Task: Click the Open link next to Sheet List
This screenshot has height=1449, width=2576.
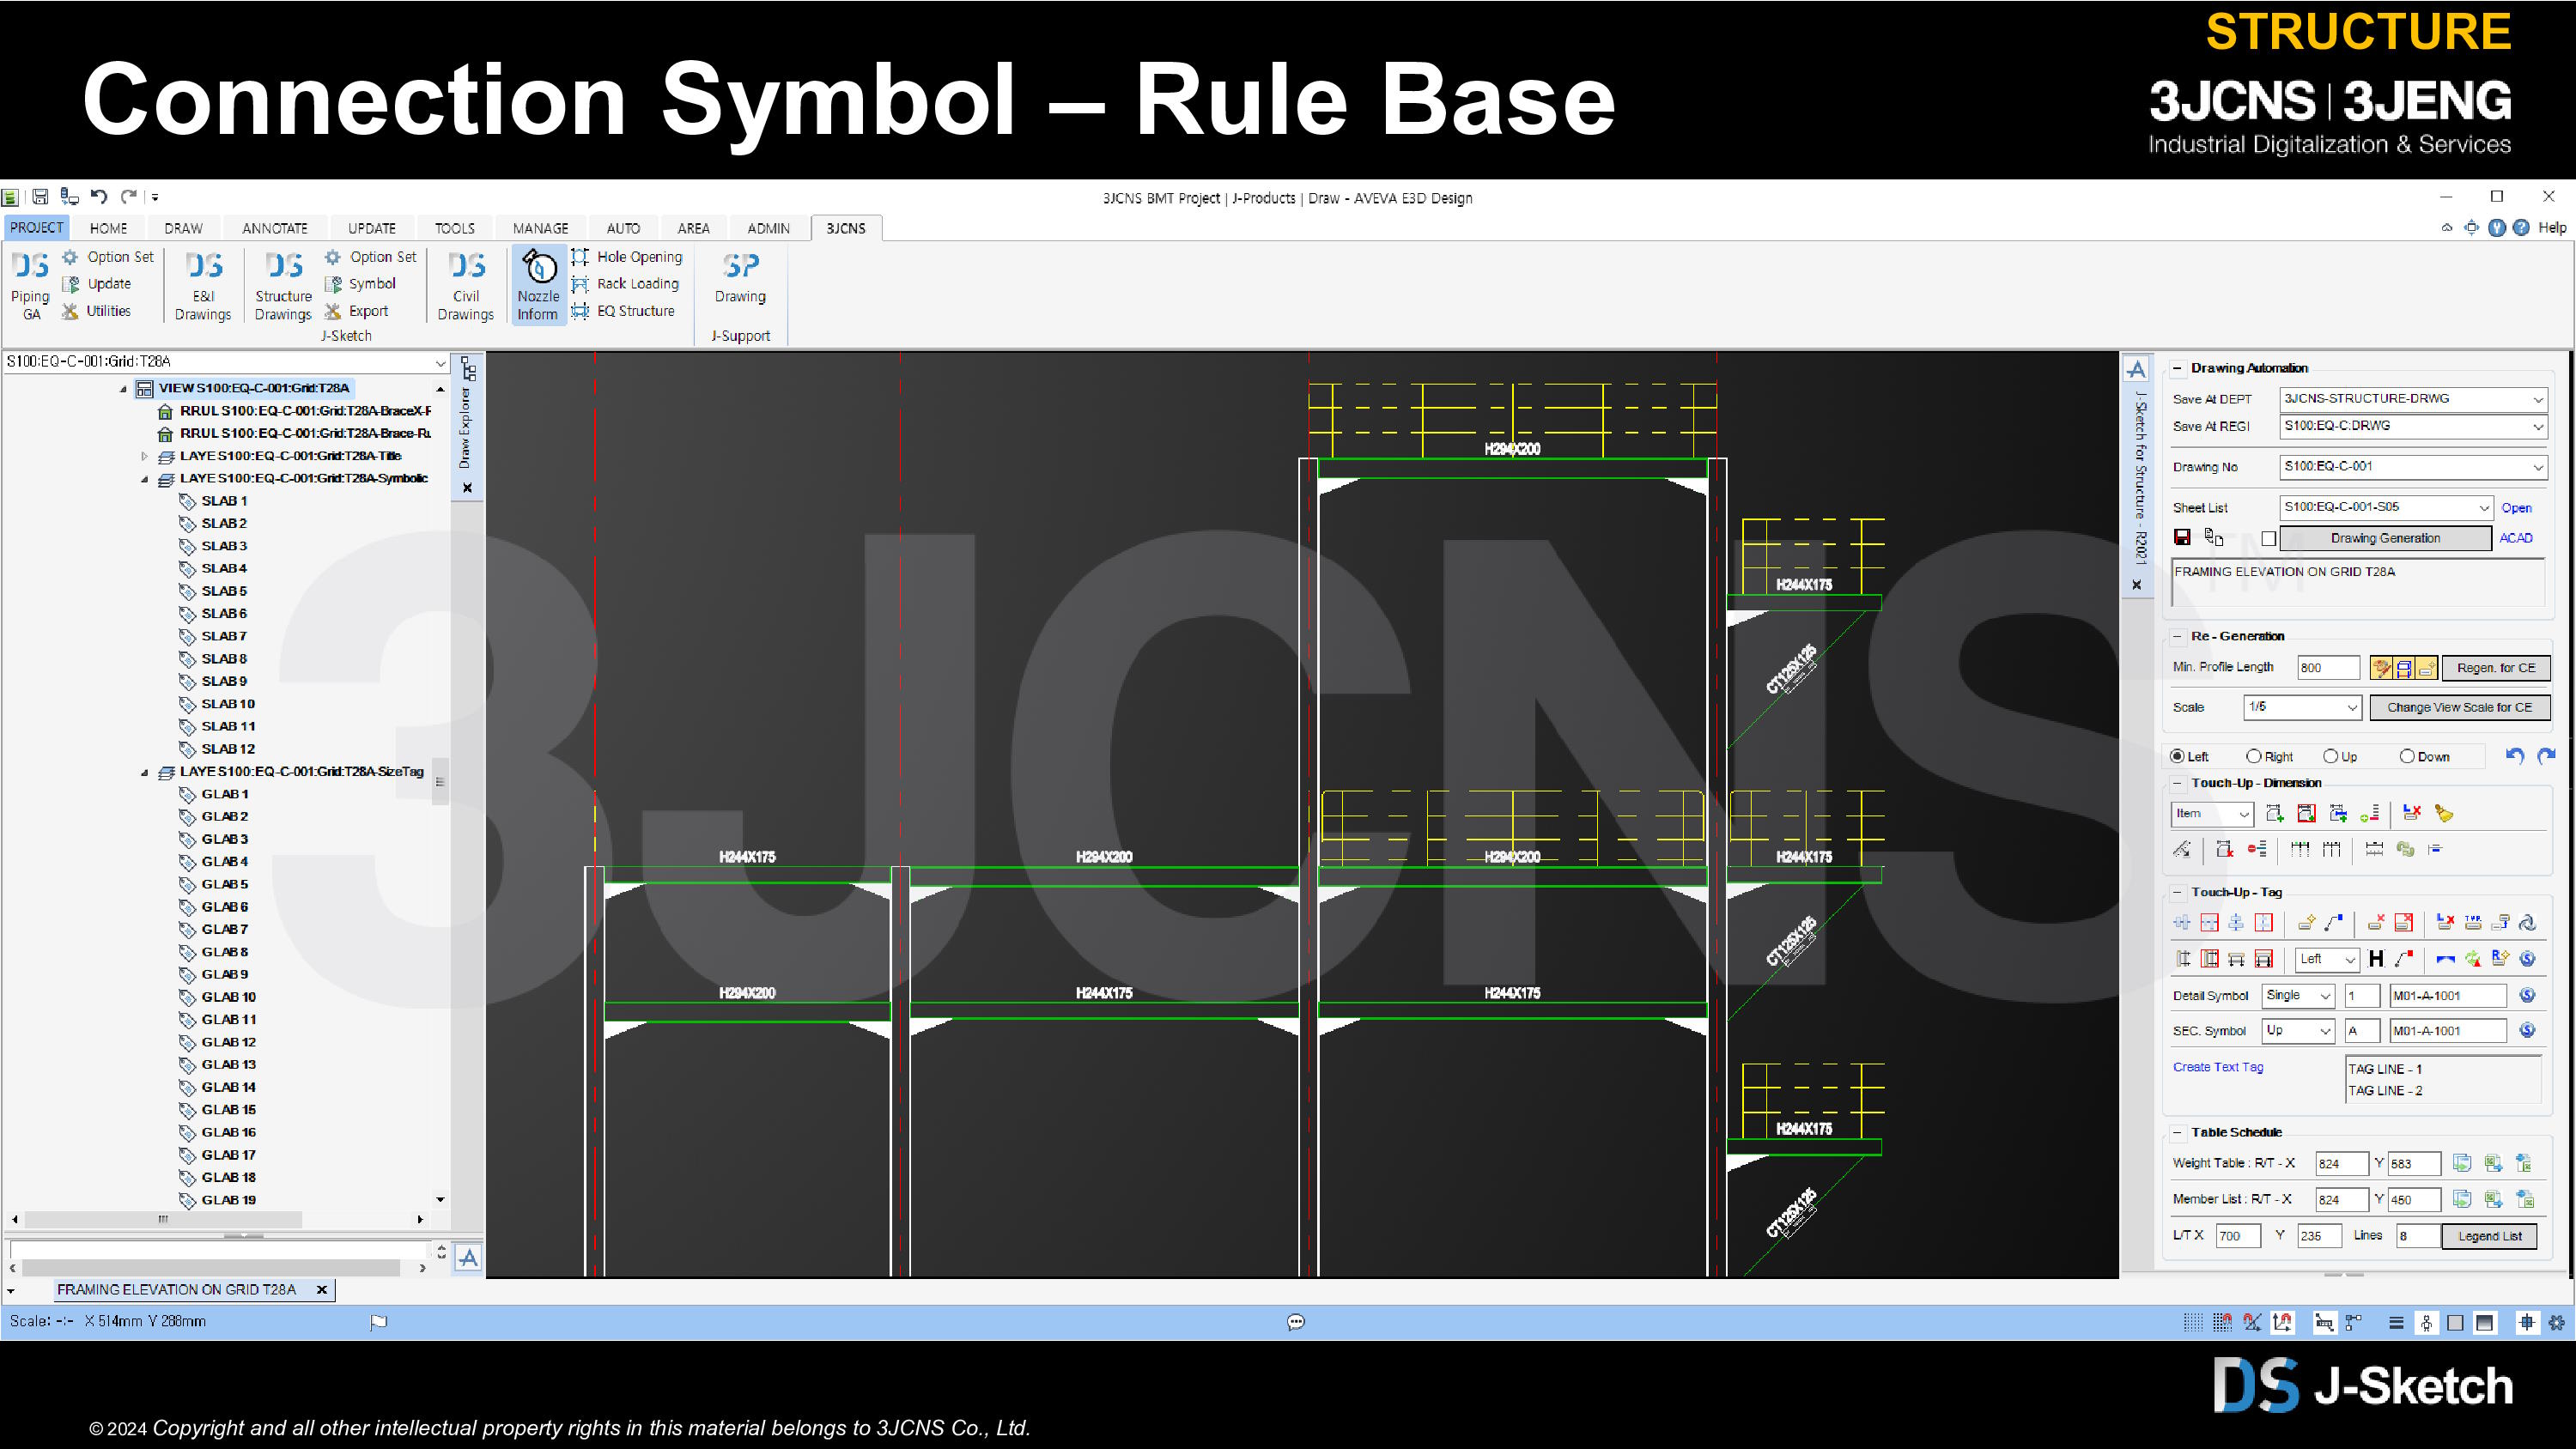Action: pos(2516,508)
